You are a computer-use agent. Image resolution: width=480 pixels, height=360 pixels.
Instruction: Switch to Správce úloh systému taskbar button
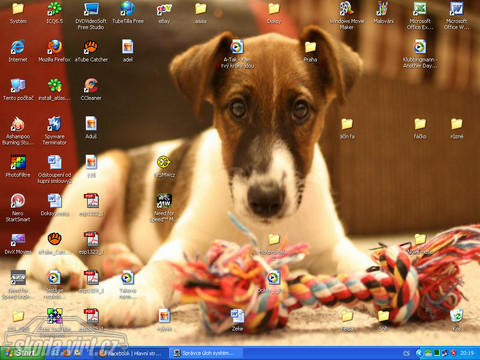[206, 353]
